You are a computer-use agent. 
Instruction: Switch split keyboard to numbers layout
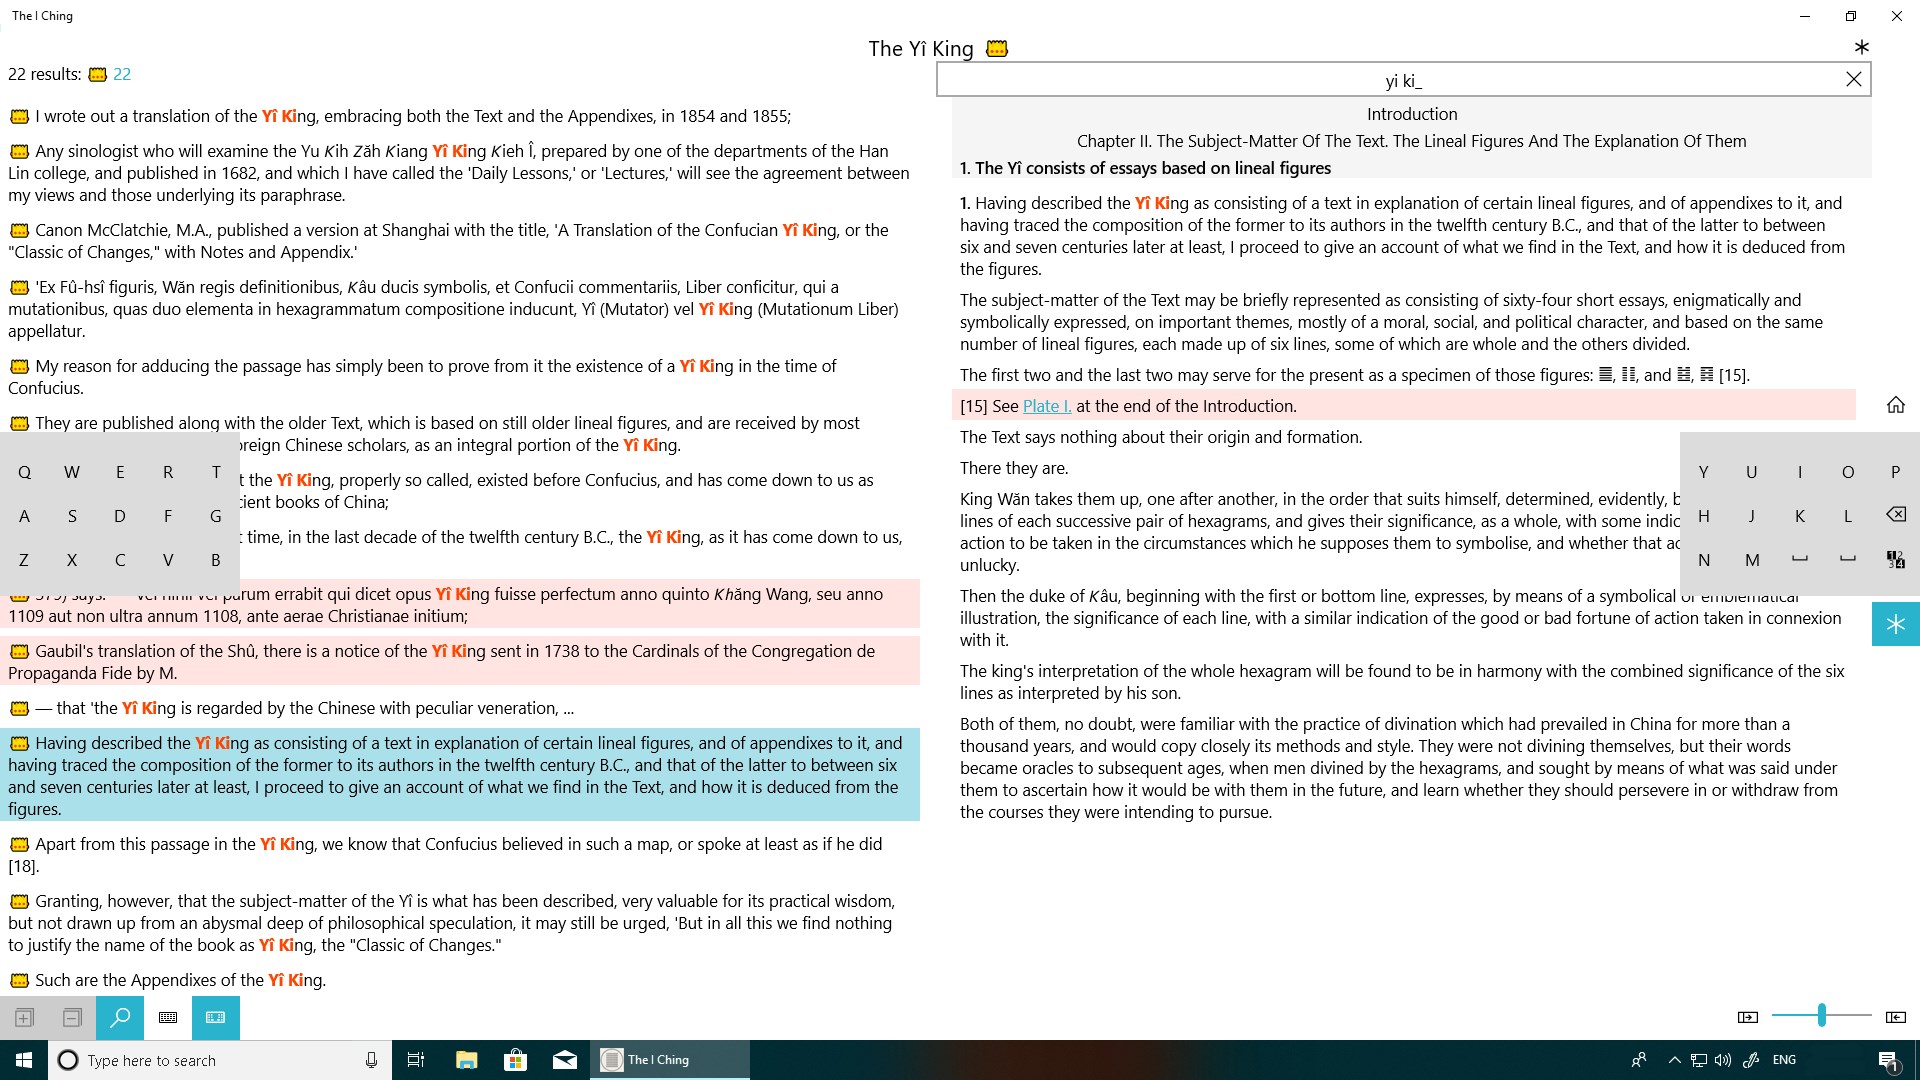1895,560
